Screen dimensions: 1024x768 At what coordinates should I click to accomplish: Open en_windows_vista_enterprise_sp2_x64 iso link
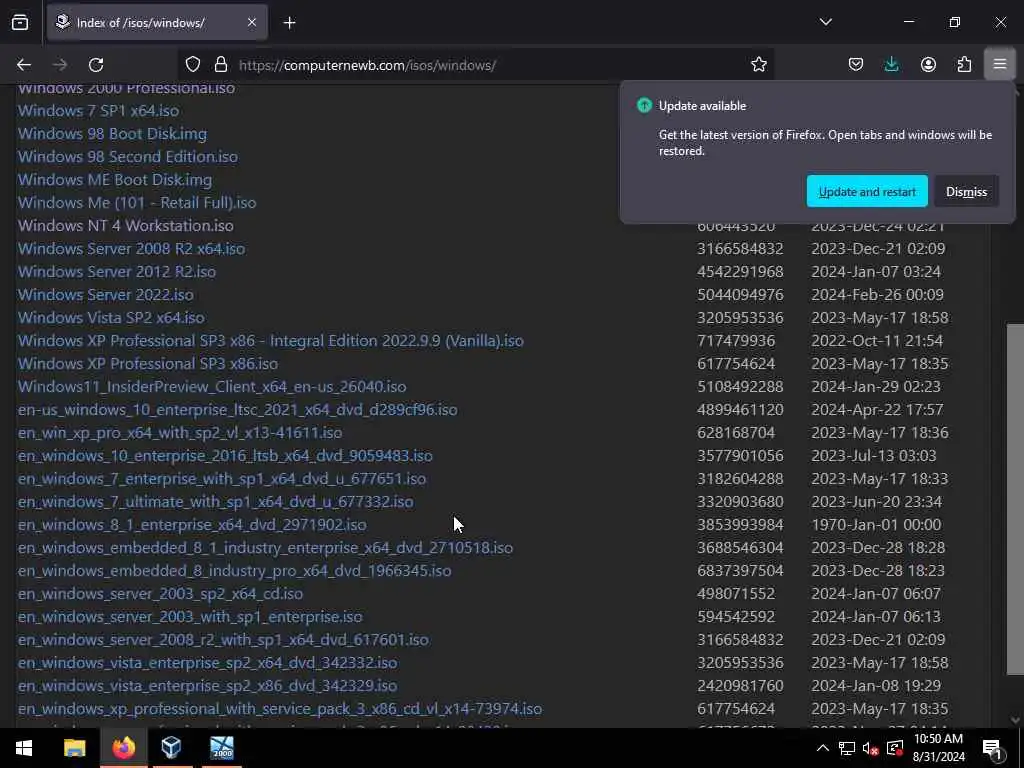[207, 662]
